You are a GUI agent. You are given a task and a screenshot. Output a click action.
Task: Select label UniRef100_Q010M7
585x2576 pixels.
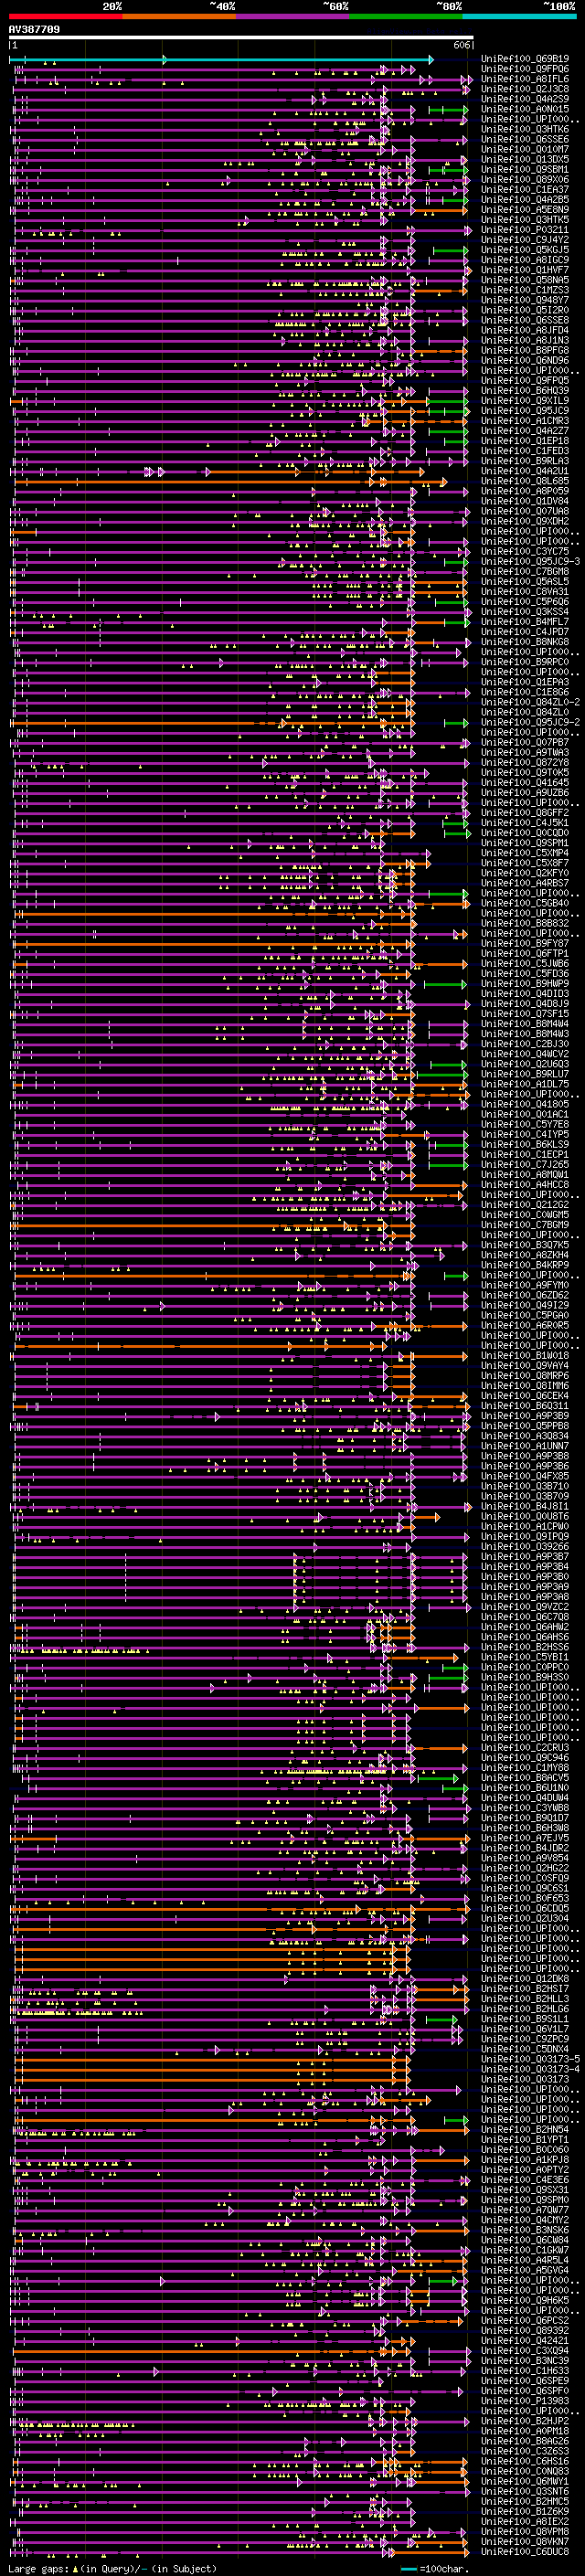click(x=525, y=149)
